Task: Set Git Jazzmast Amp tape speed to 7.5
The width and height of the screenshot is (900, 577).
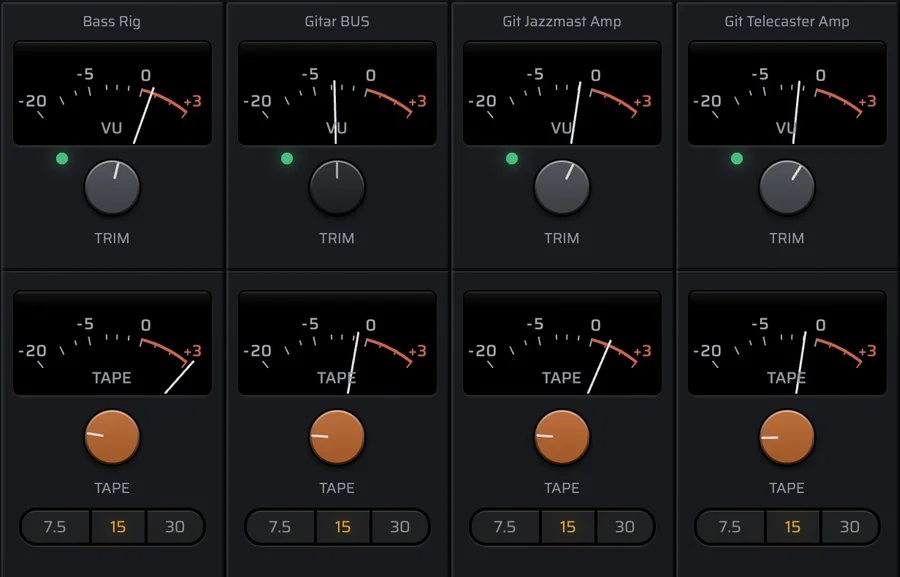Action: point(506,526)
